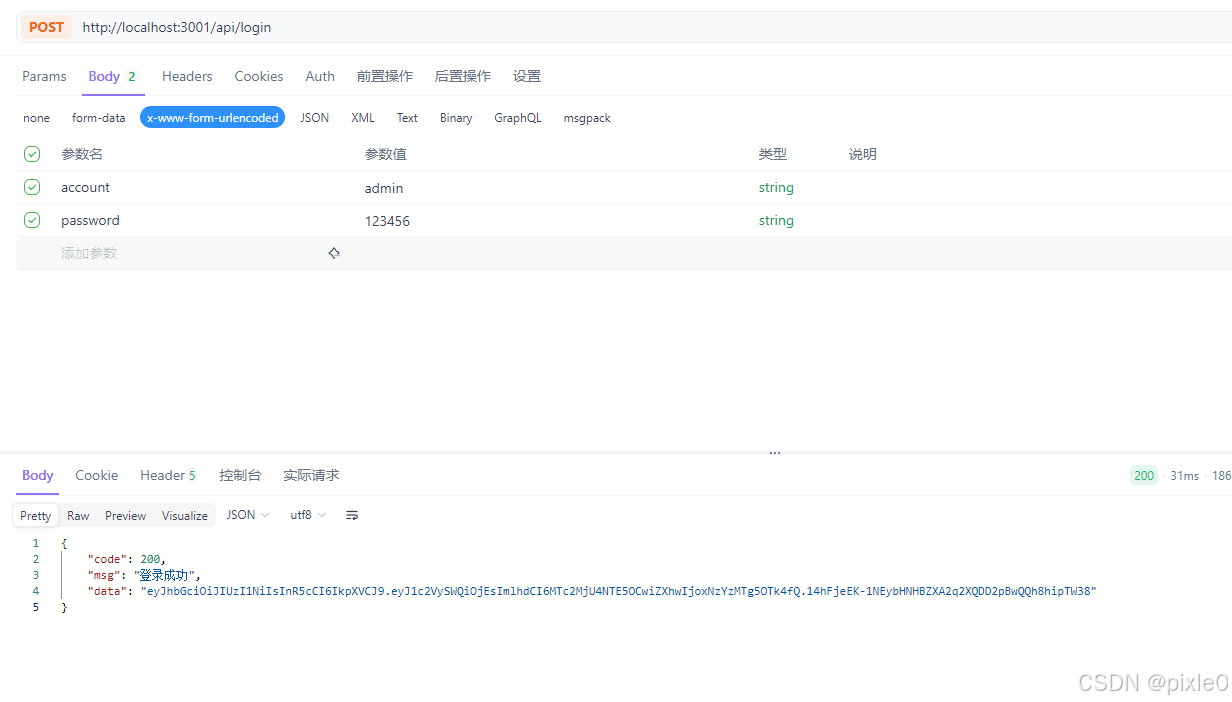
Task: Open the POST method dropdown
Action: 46,27
